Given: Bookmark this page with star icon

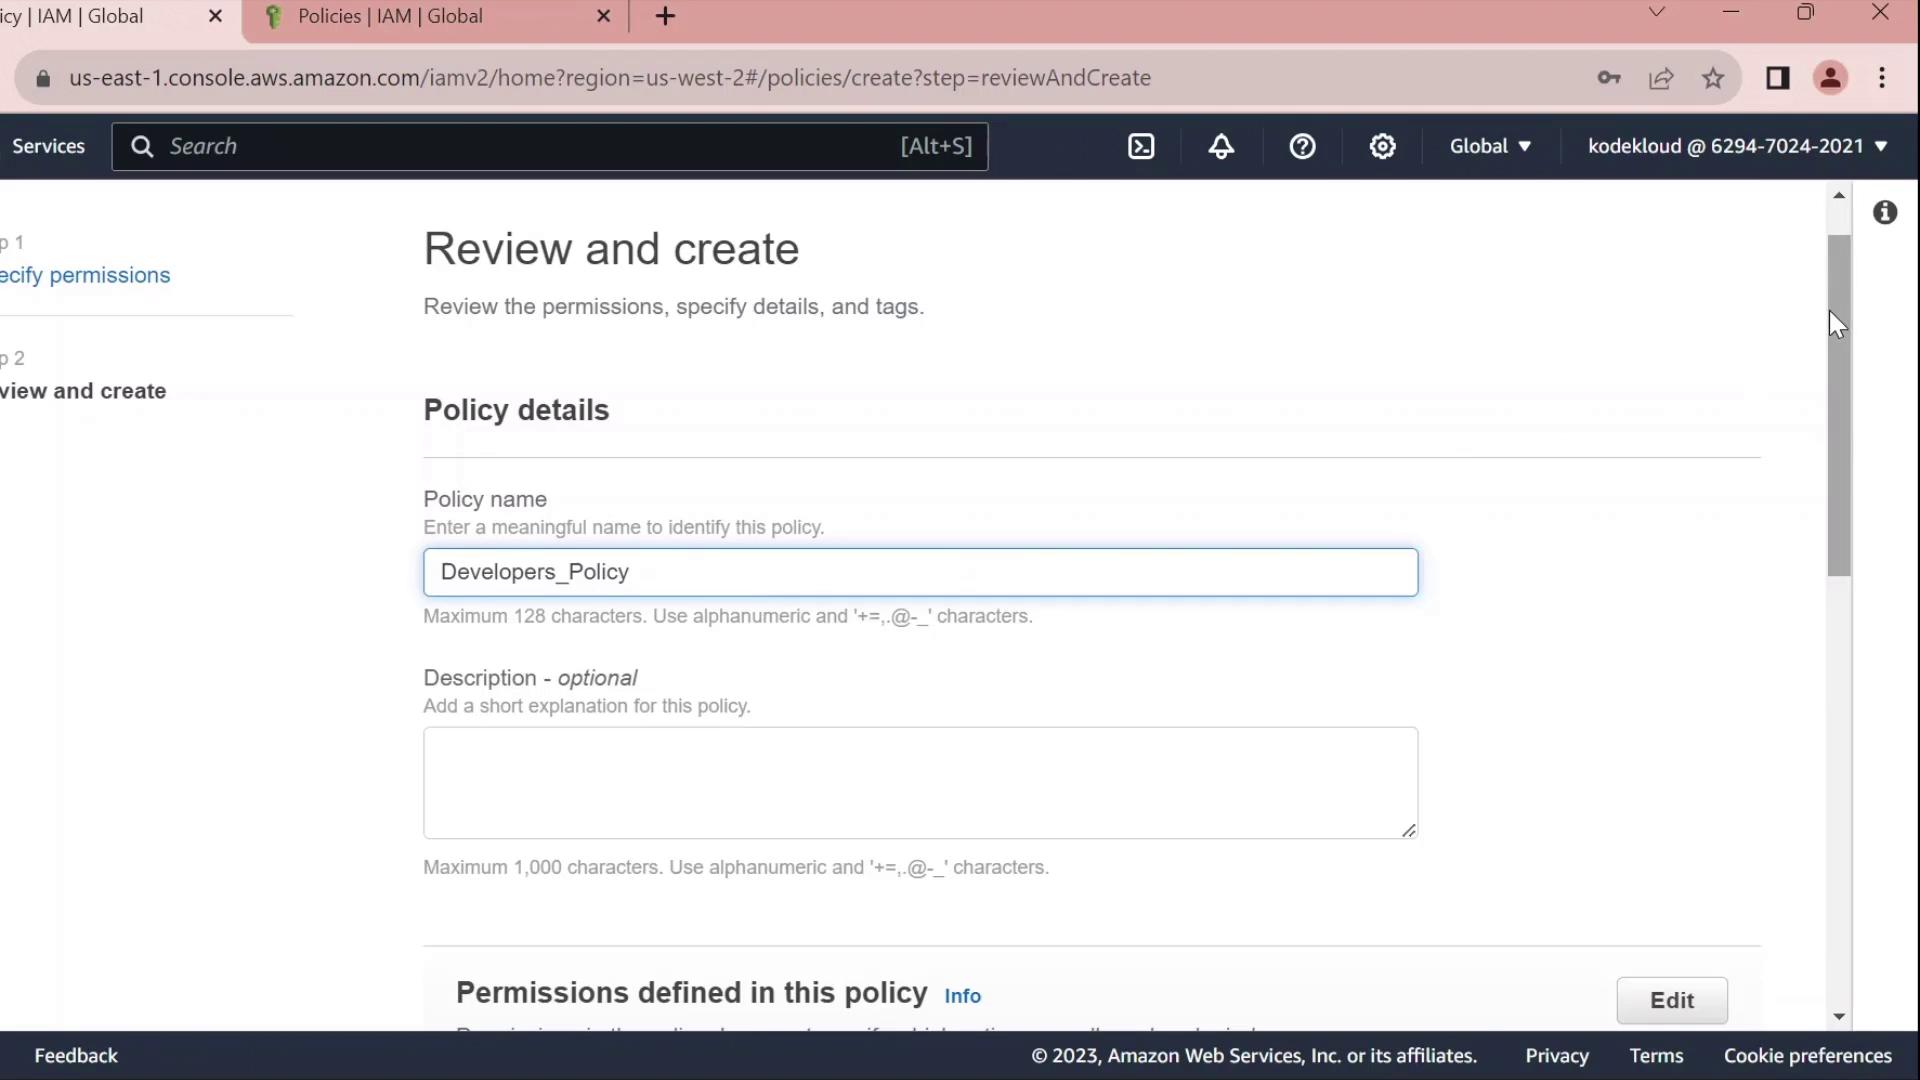Looking at the screenshot, I should tap(1713, 78).
